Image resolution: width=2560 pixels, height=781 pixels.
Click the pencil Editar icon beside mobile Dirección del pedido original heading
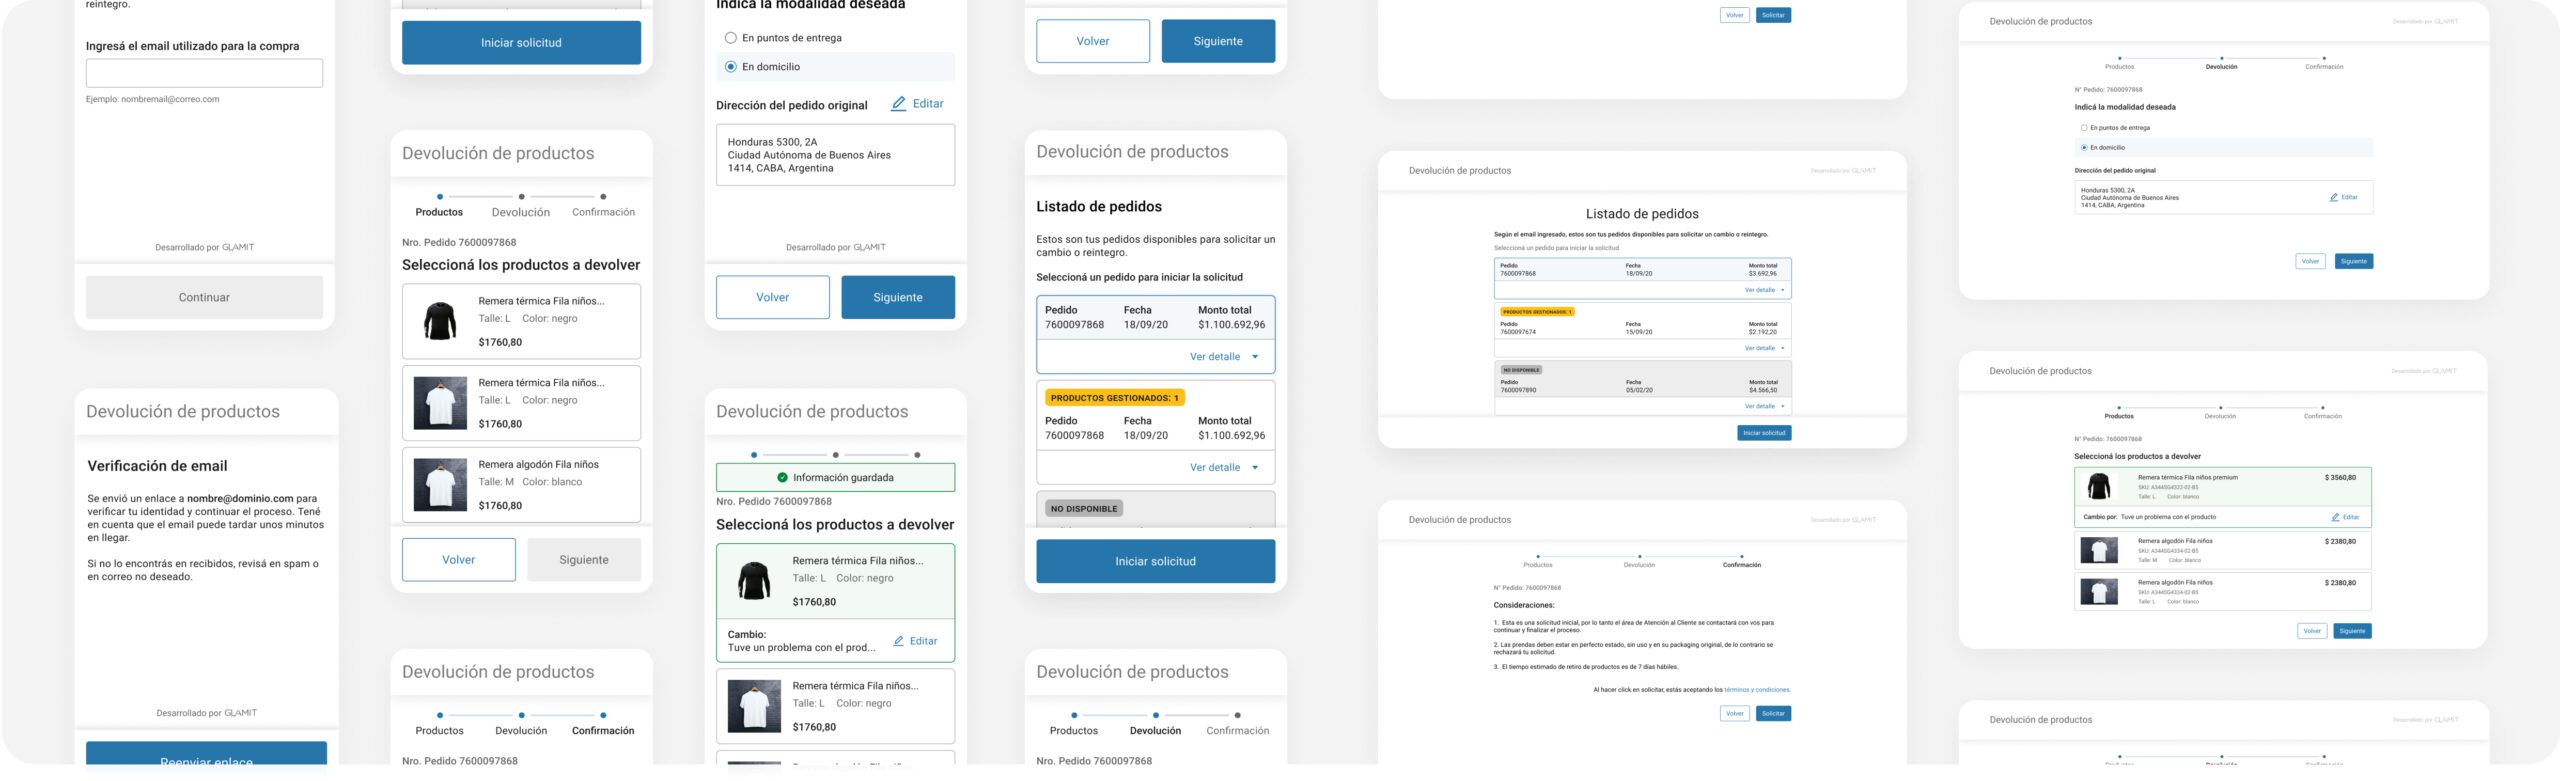tap(899, 104)
